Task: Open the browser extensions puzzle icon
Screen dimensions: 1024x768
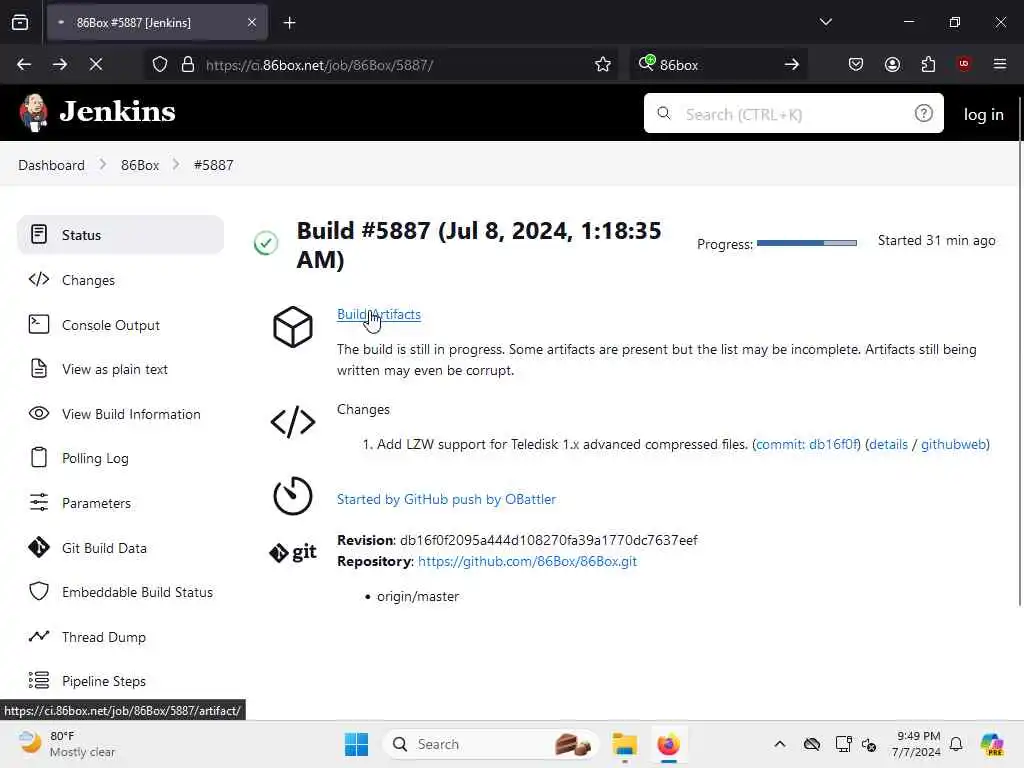Action: (x=928, y=64)
